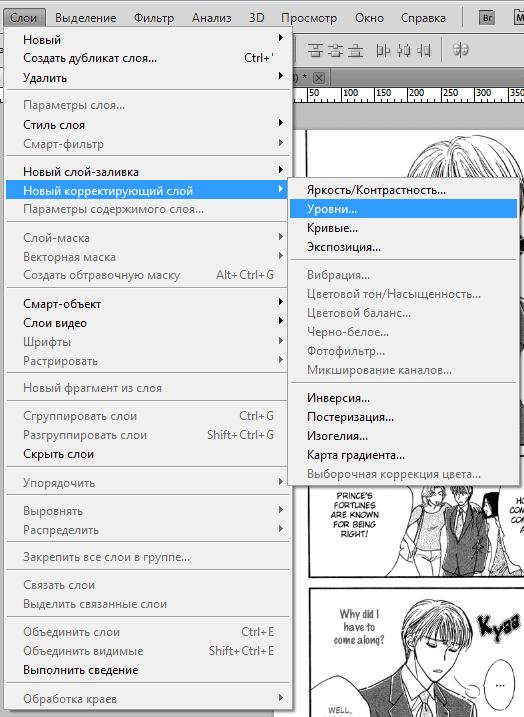Click Связать слои
The height and width of the screenshot is (717, 524).
coord(148,585)
